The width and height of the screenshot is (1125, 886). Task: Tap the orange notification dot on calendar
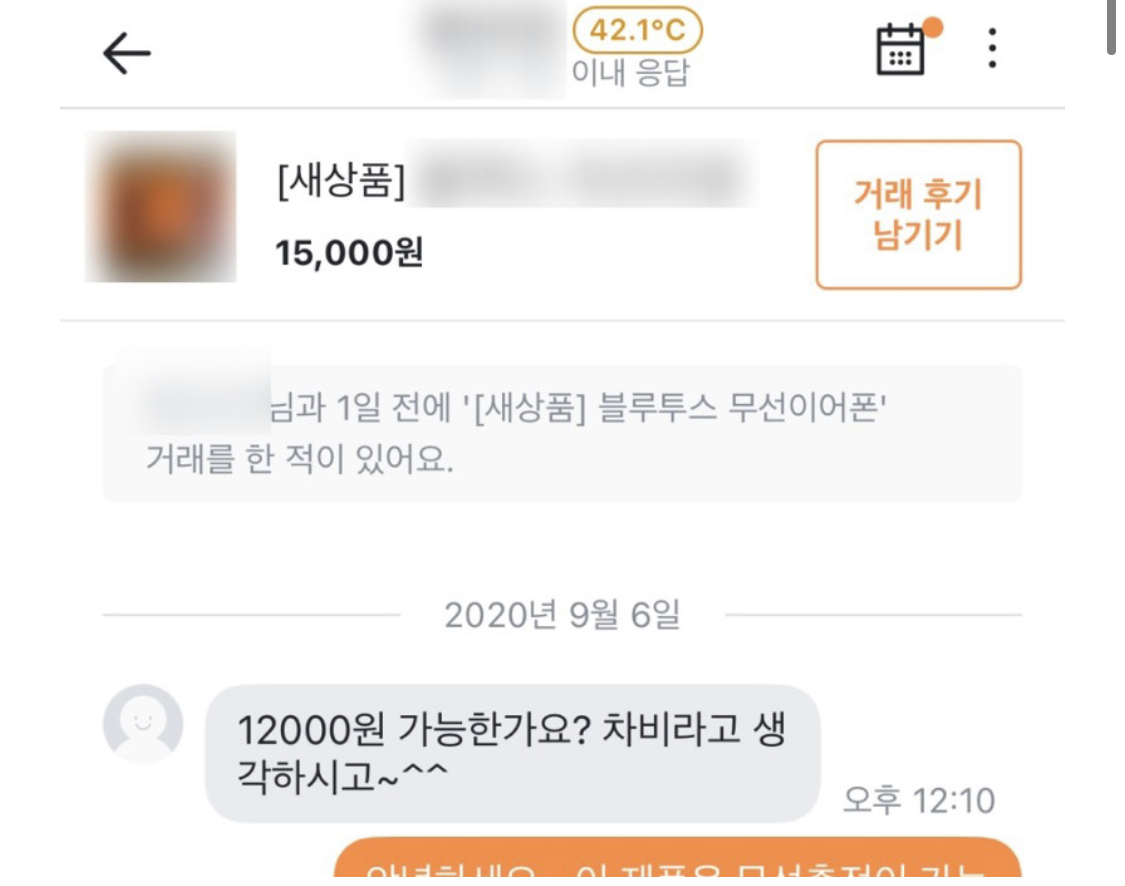pos(932,27)
